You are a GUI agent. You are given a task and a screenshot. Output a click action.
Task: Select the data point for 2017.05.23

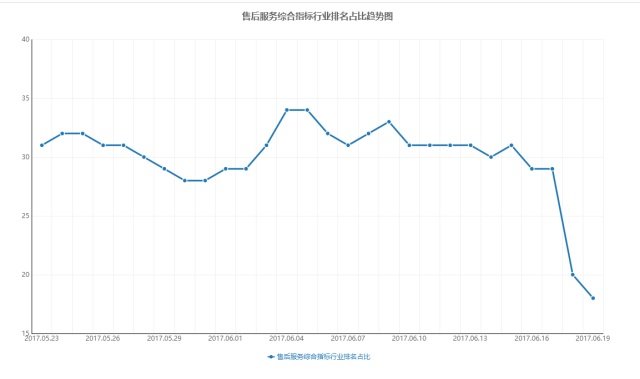click(42, 145)
